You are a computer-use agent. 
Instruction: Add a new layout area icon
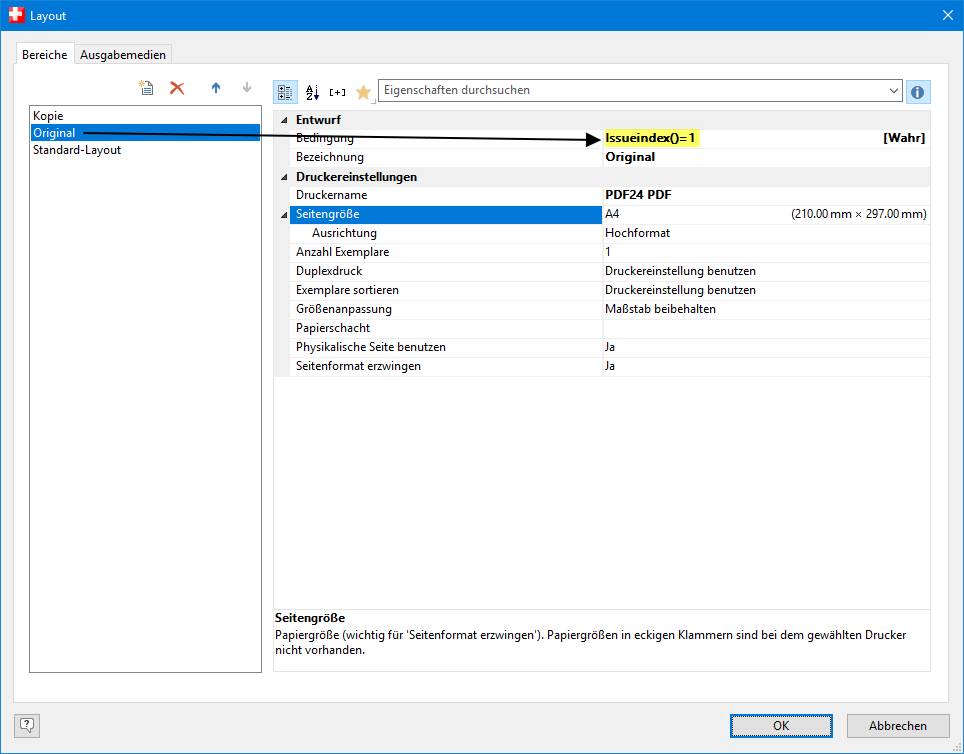coord(146,88)
